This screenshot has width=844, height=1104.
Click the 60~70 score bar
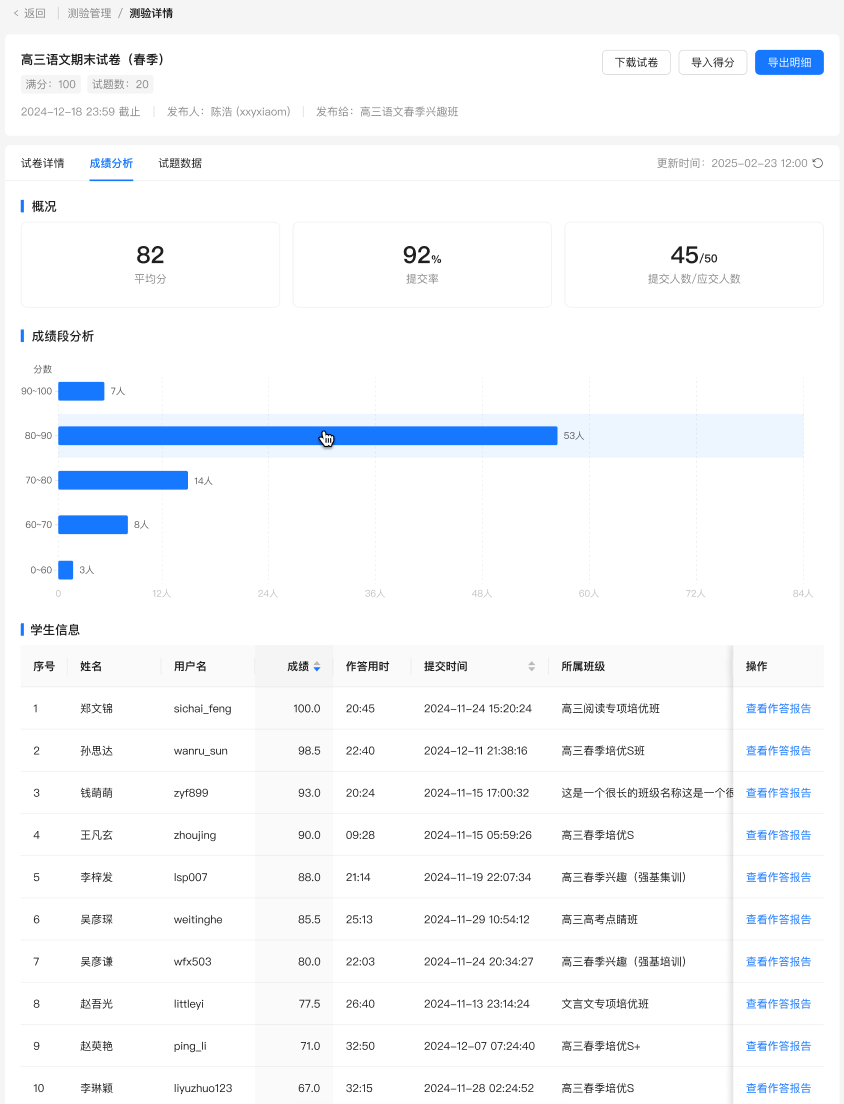93,525
